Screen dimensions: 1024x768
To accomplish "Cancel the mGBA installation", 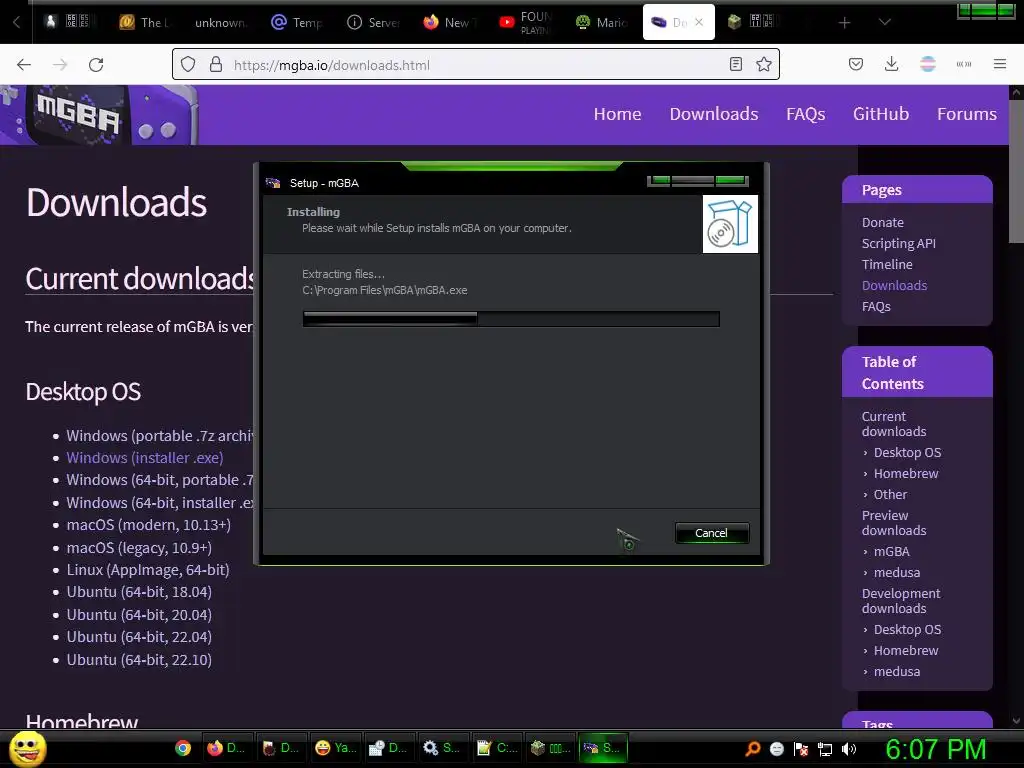I will (711, 533).
